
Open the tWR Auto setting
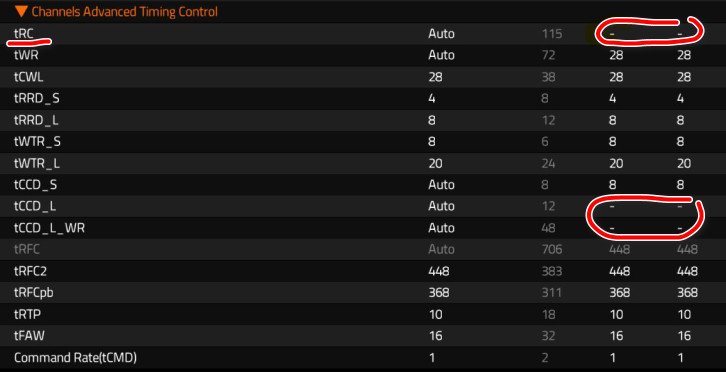[441, 55]
